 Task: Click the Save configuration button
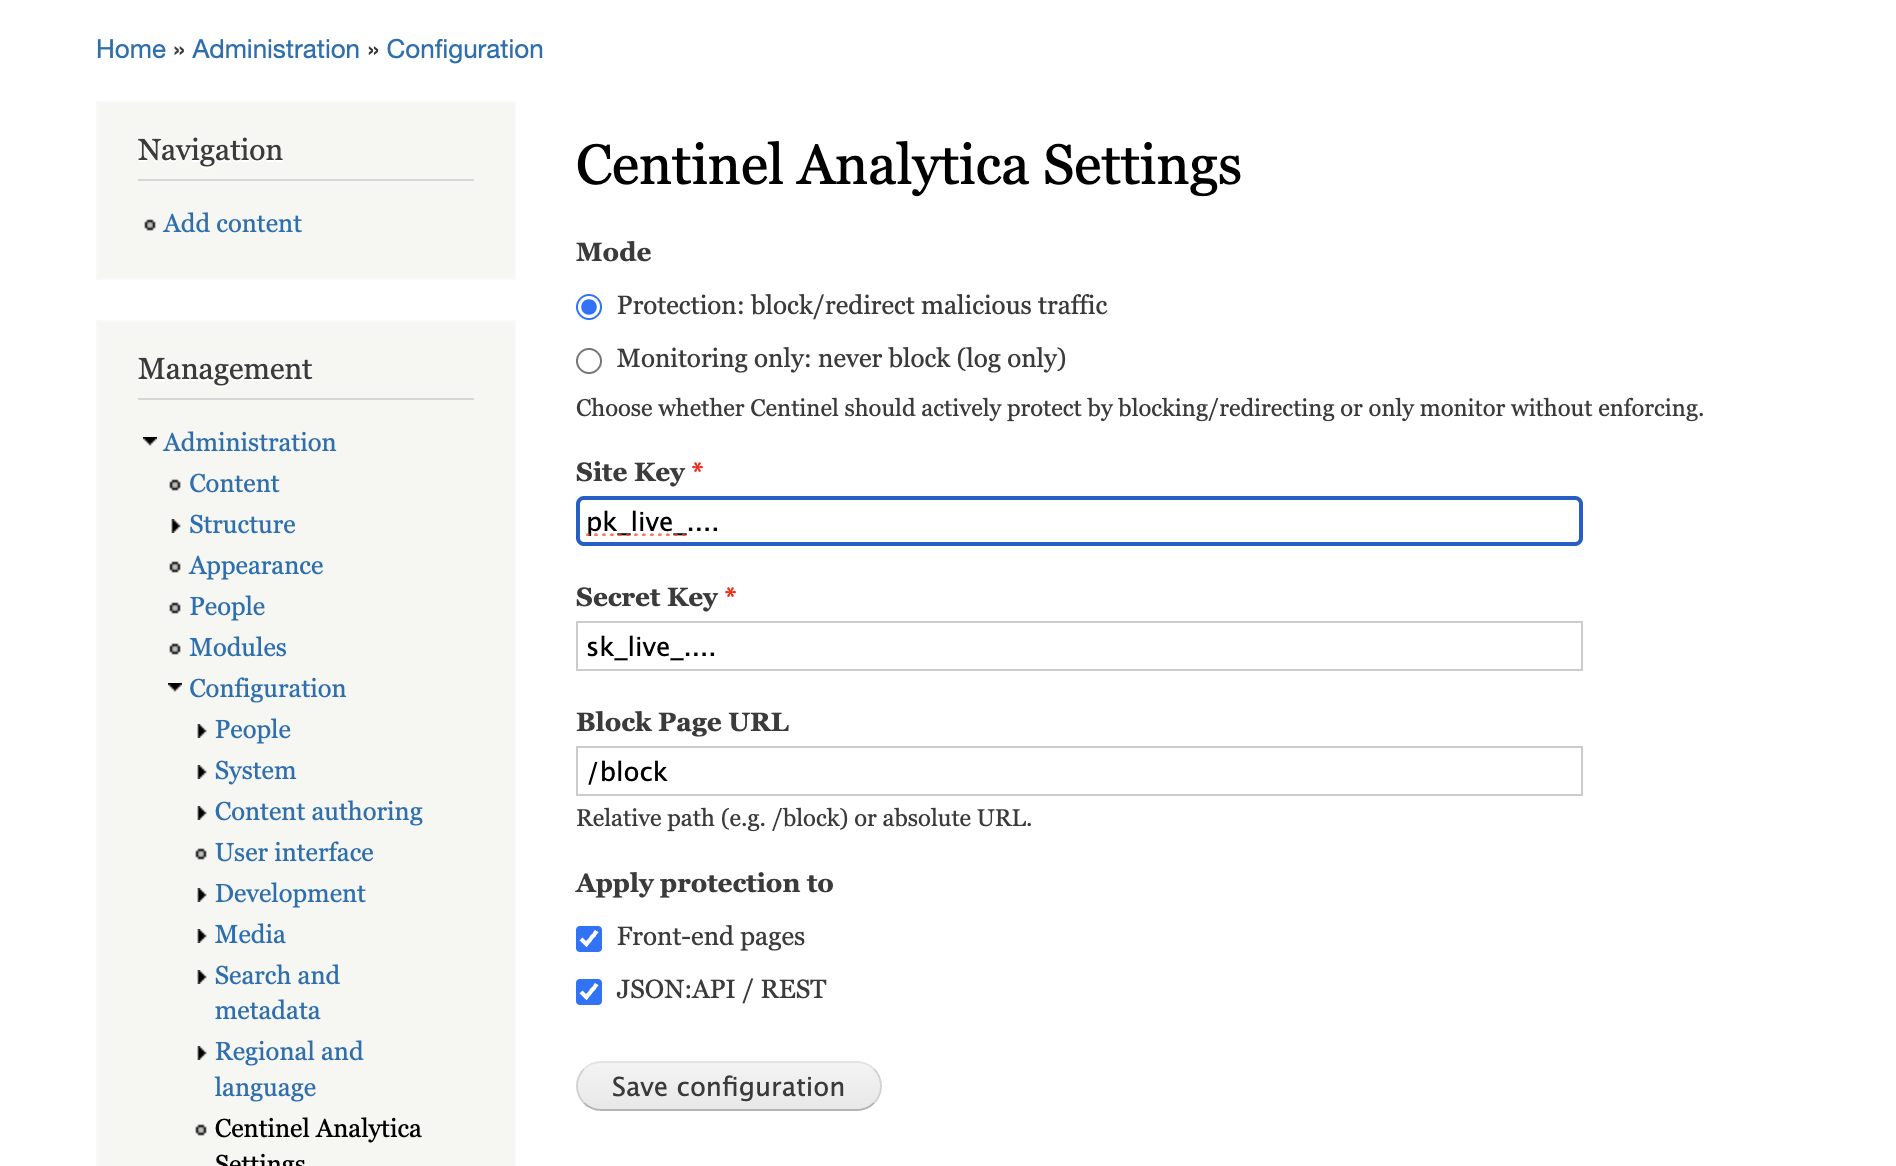[x=728, y=1086]
